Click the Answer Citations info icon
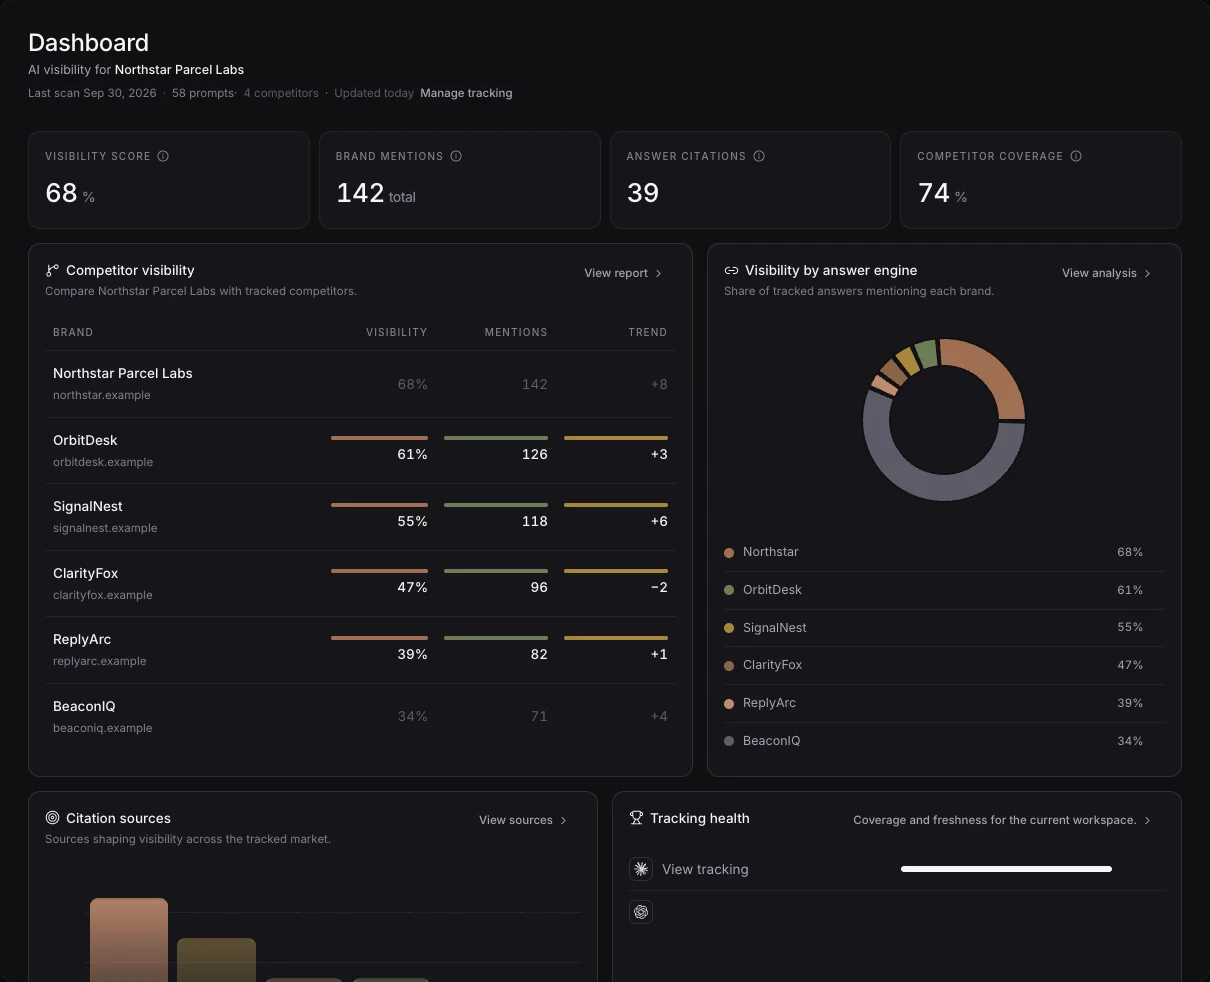The width and height of the screenshot is (1210, 982). pyautogui.click(x=759, y=156)
